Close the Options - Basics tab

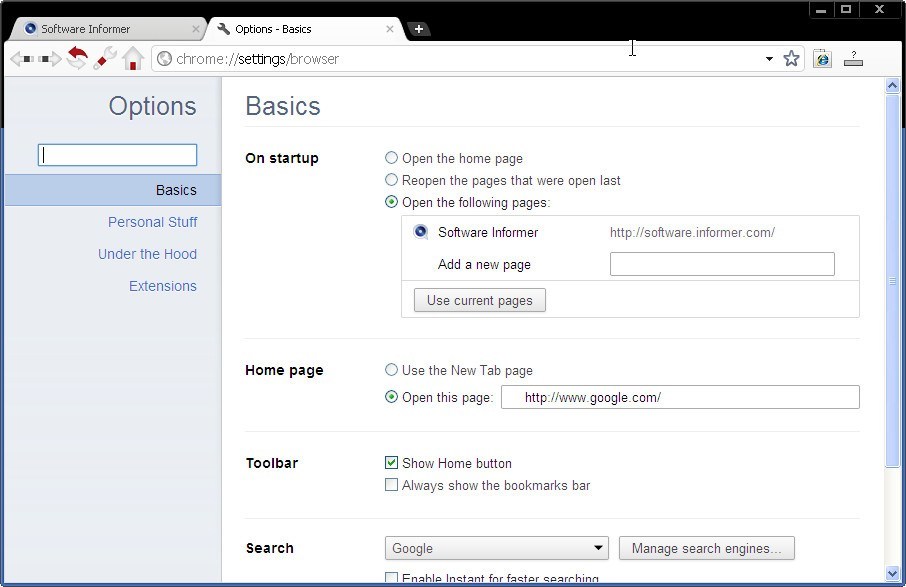(390, 29)
